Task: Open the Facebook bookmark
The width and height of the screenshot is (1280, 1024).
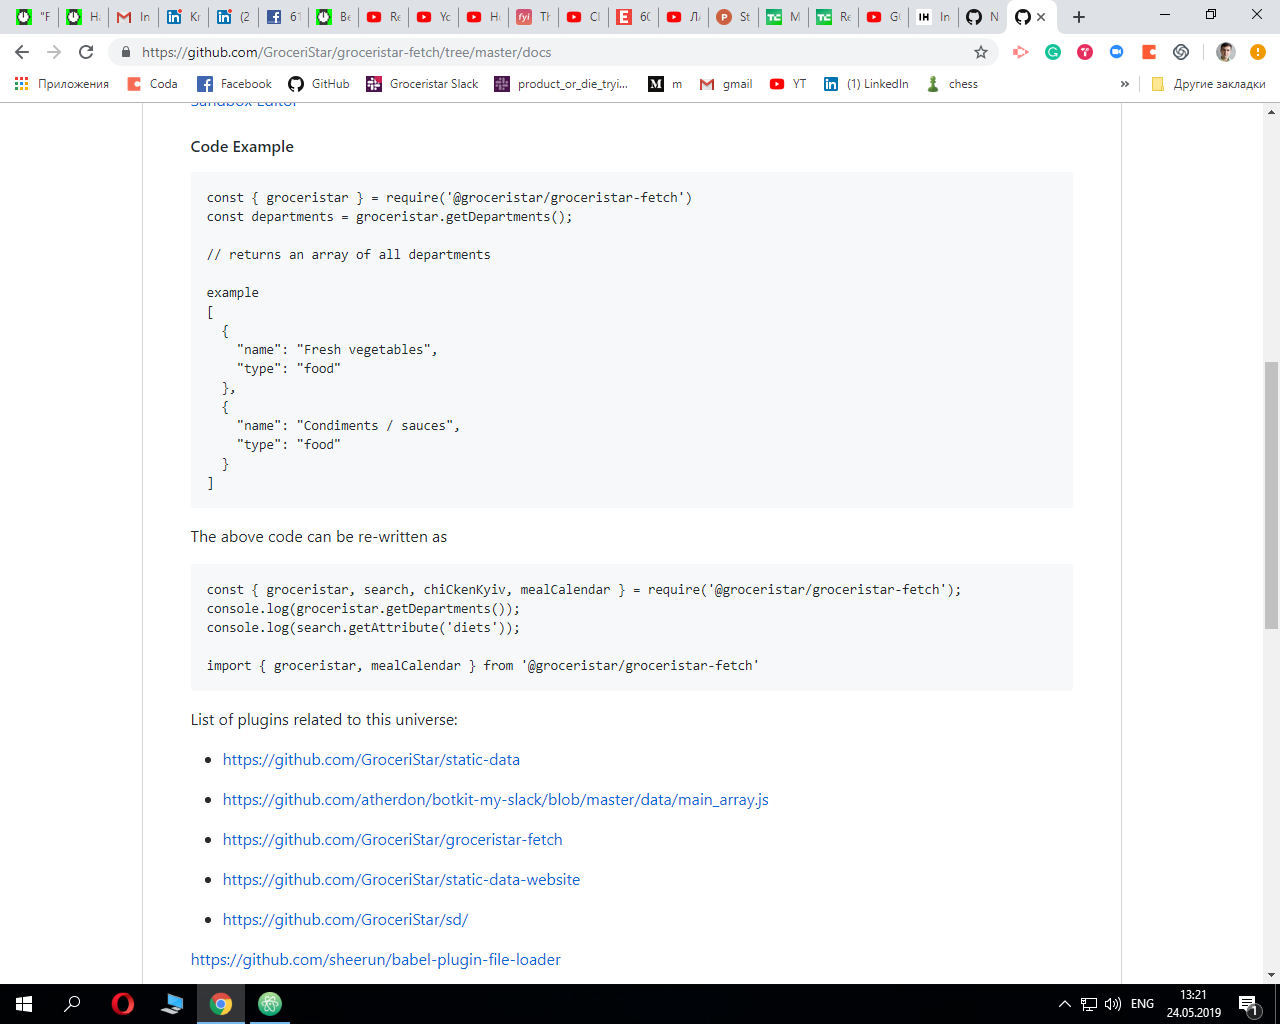Action: pos(235,84)
